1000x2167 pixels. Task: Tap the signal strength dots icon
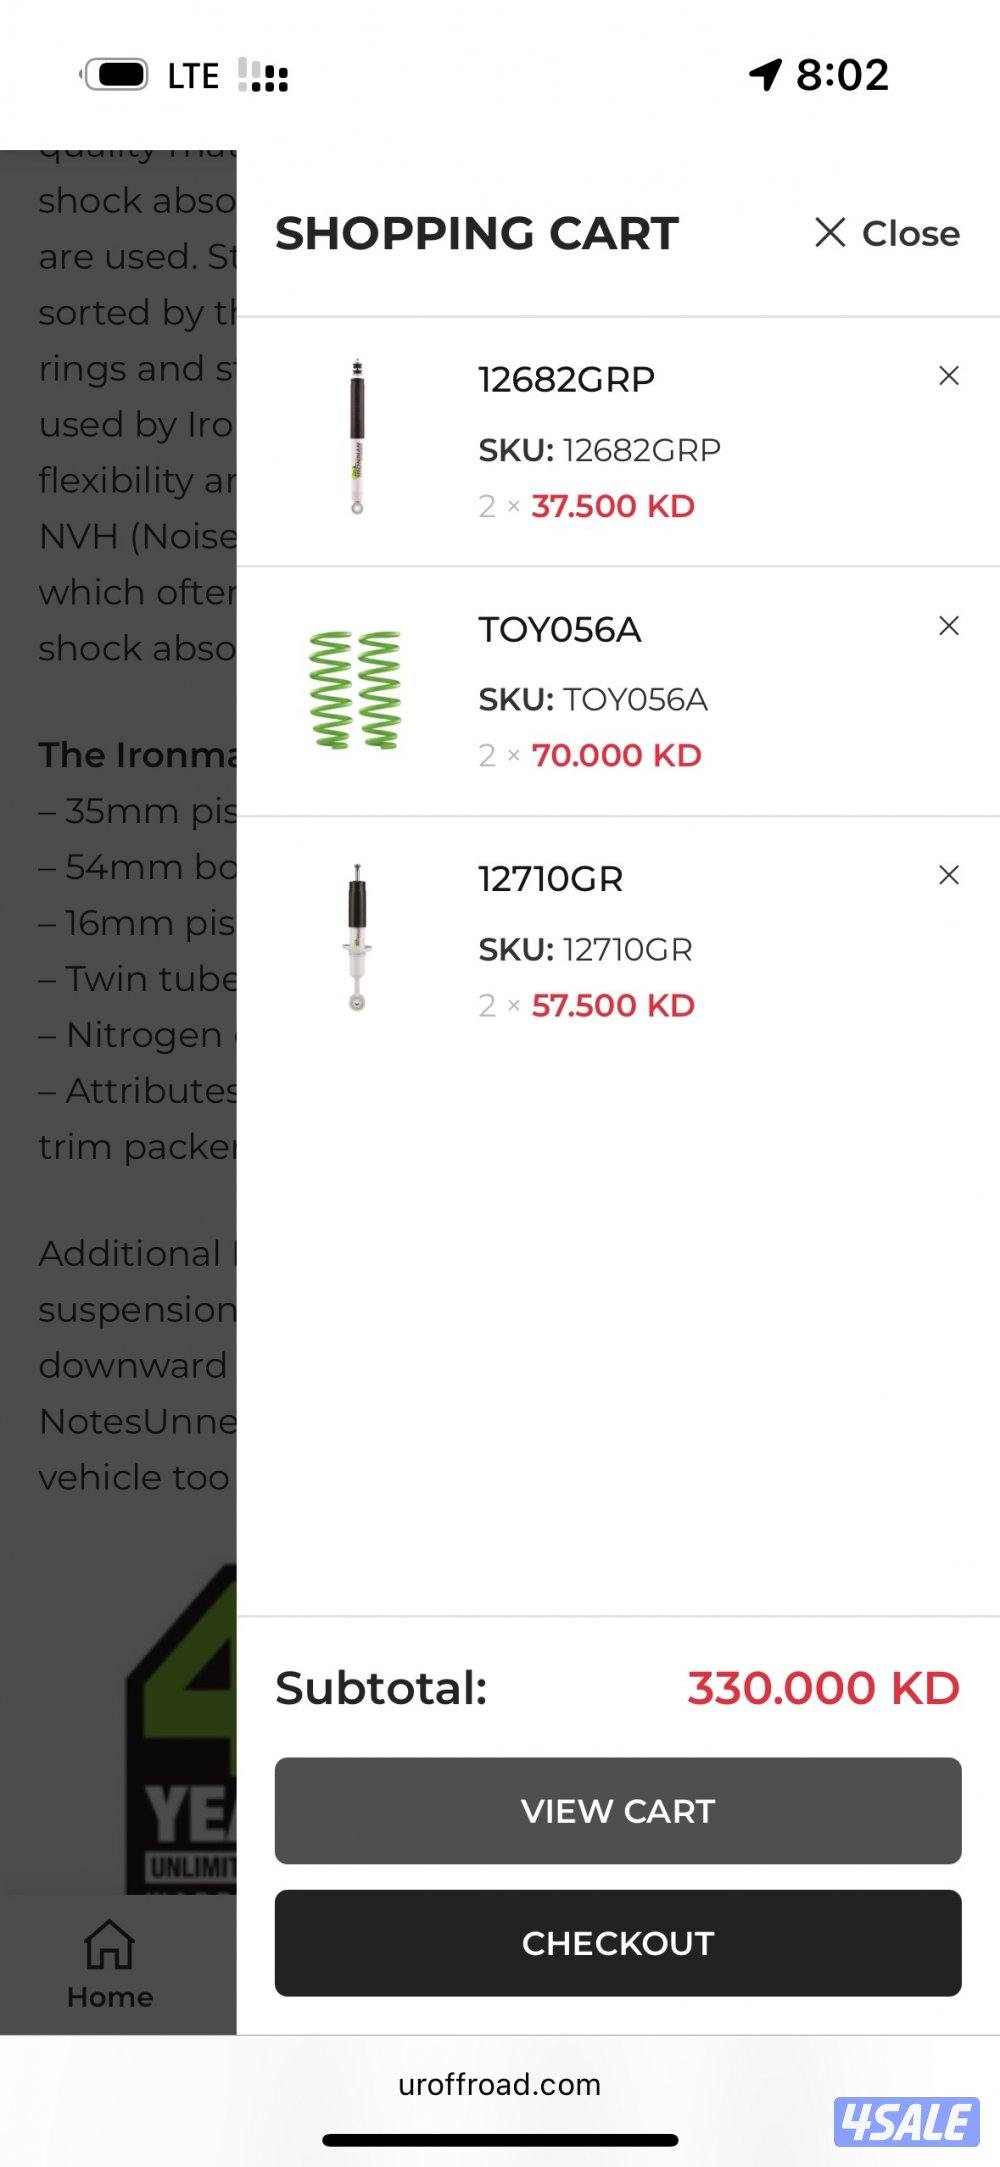point(263,75)
